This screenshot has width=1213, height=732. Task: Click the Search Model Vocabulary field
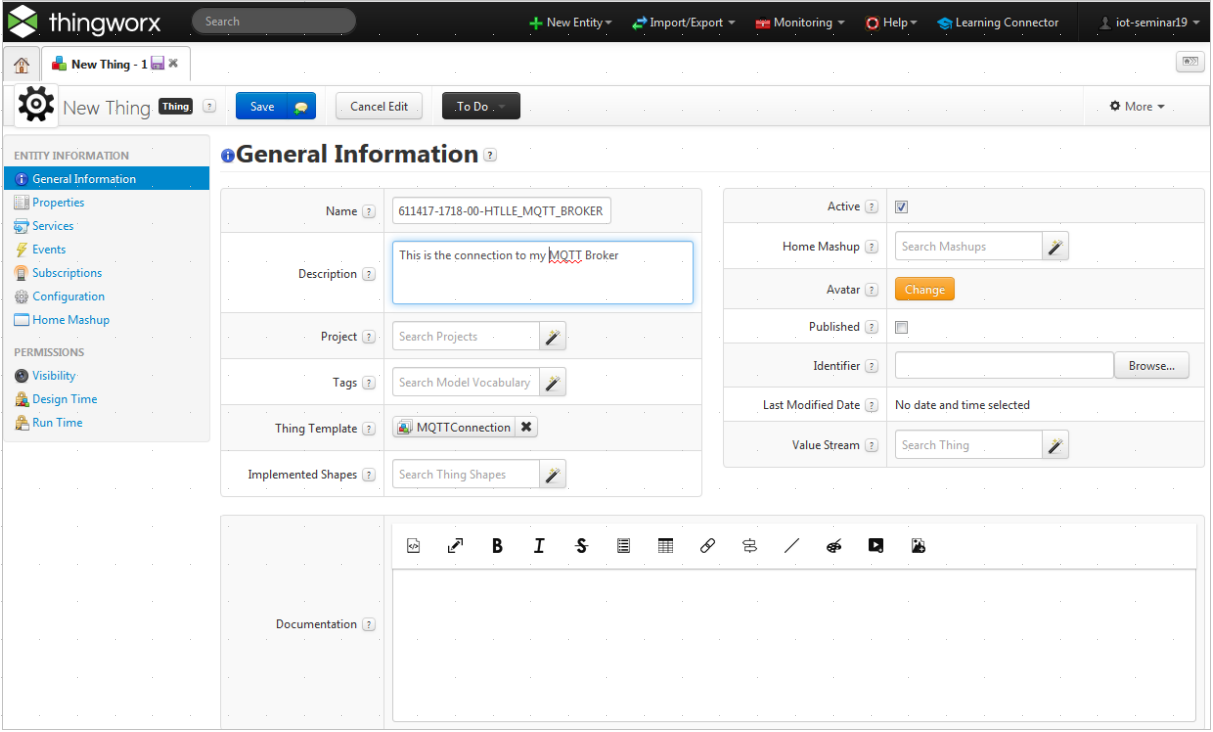click(x=466, y=383)
